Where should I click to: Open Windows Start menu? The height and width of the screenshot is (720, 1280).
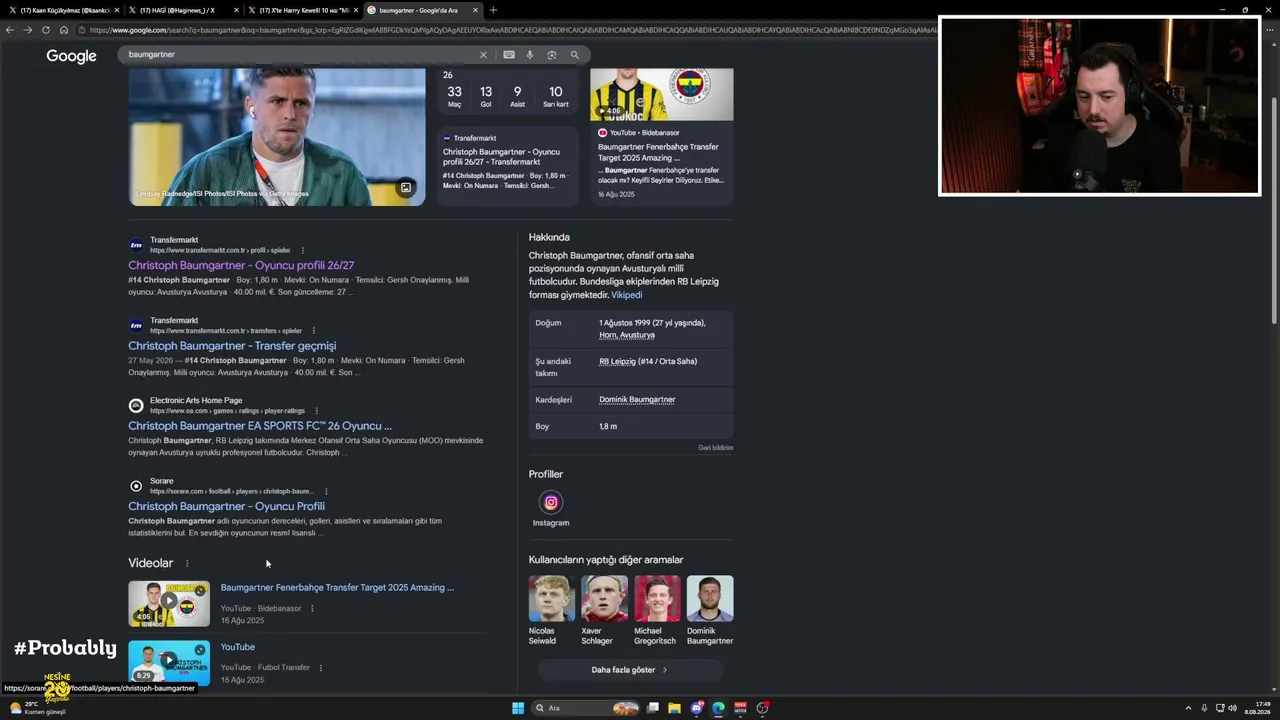(x=518, y=708)
